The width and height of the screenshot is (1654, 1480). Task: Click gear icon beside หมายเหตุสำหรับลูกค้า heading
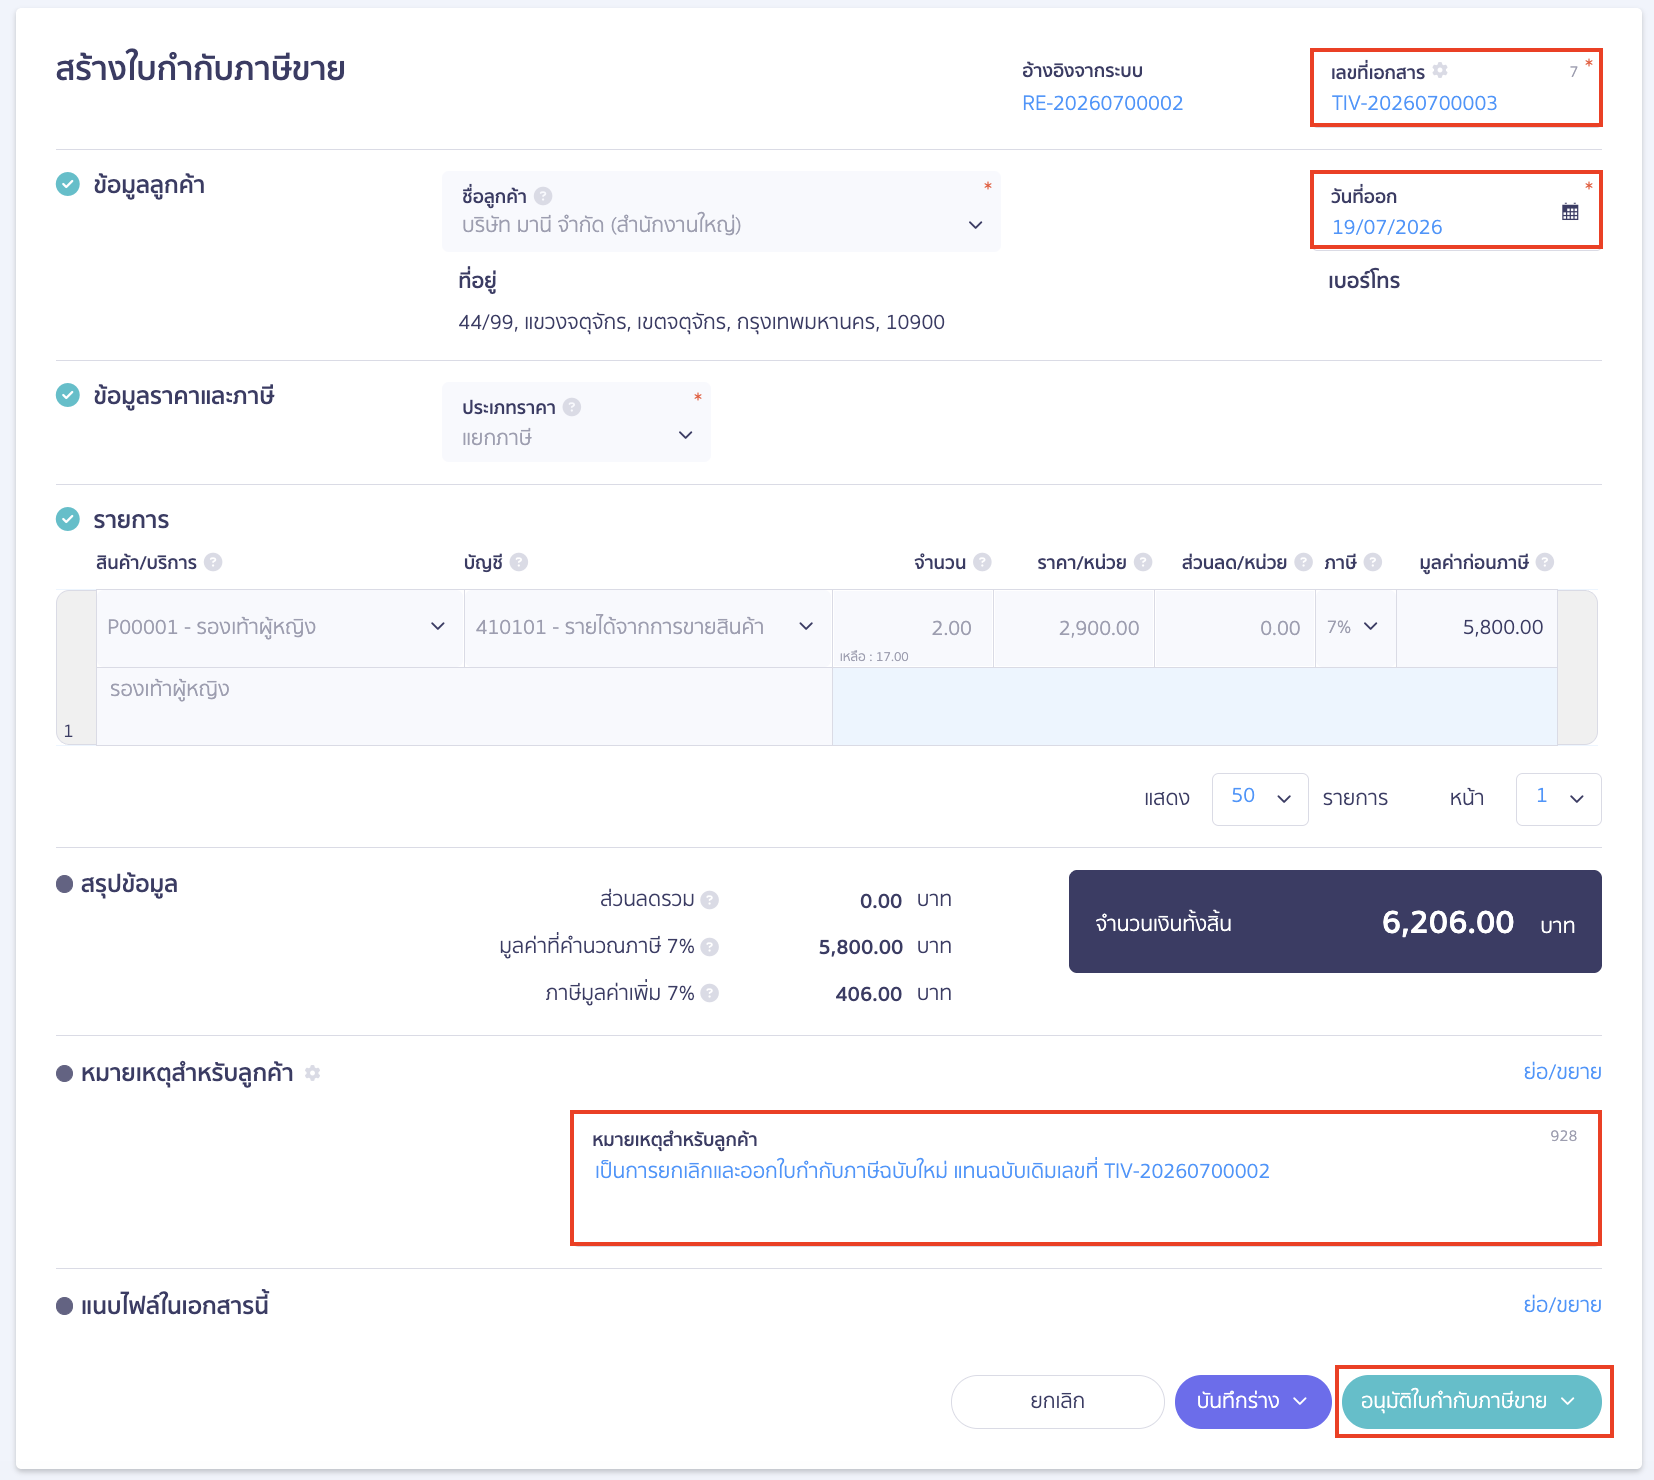312,1073
